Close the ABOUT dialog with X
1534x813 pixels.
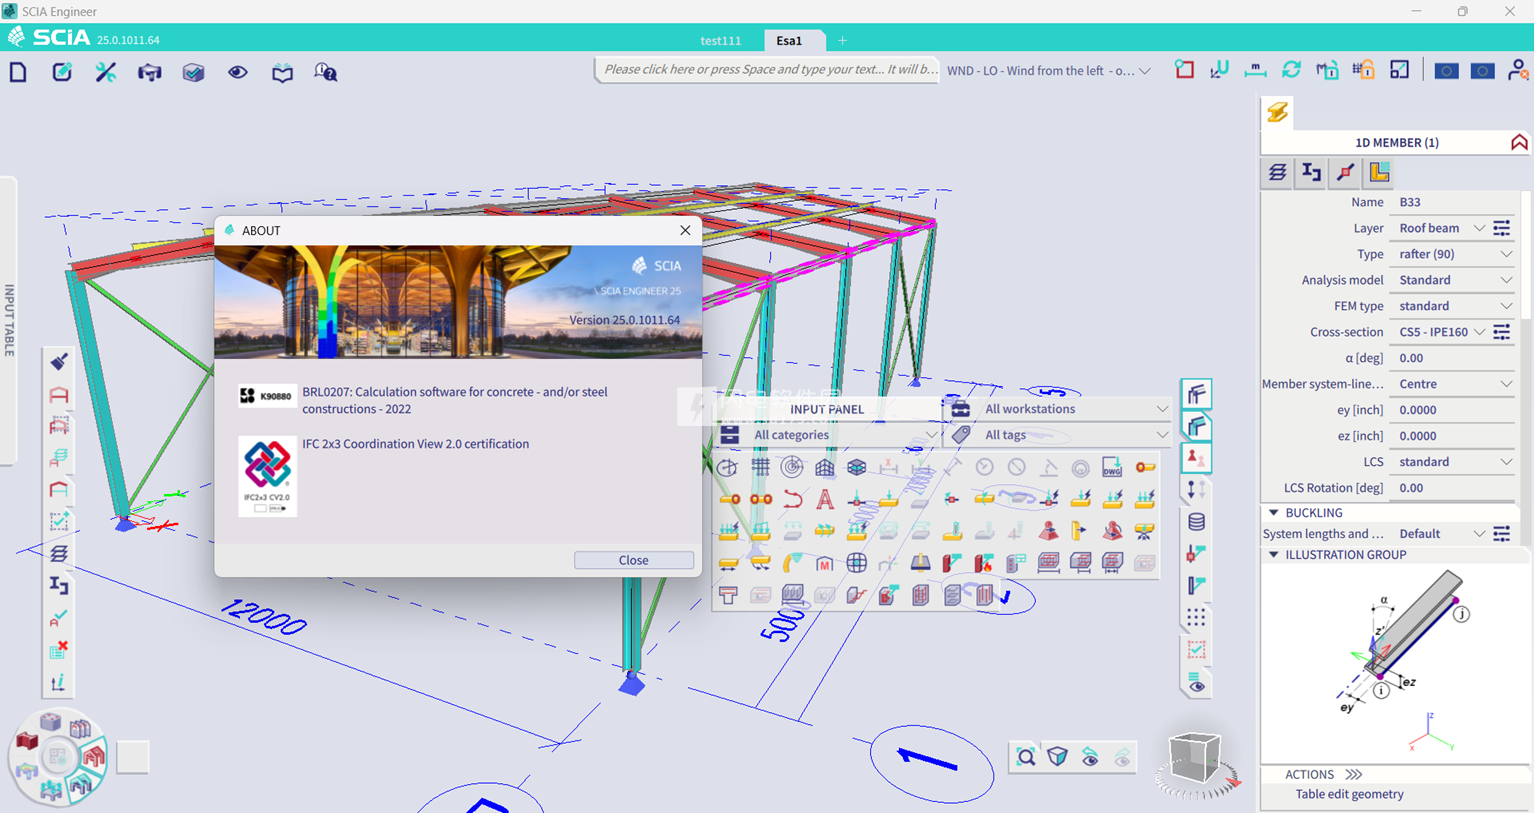coord(685,230)
